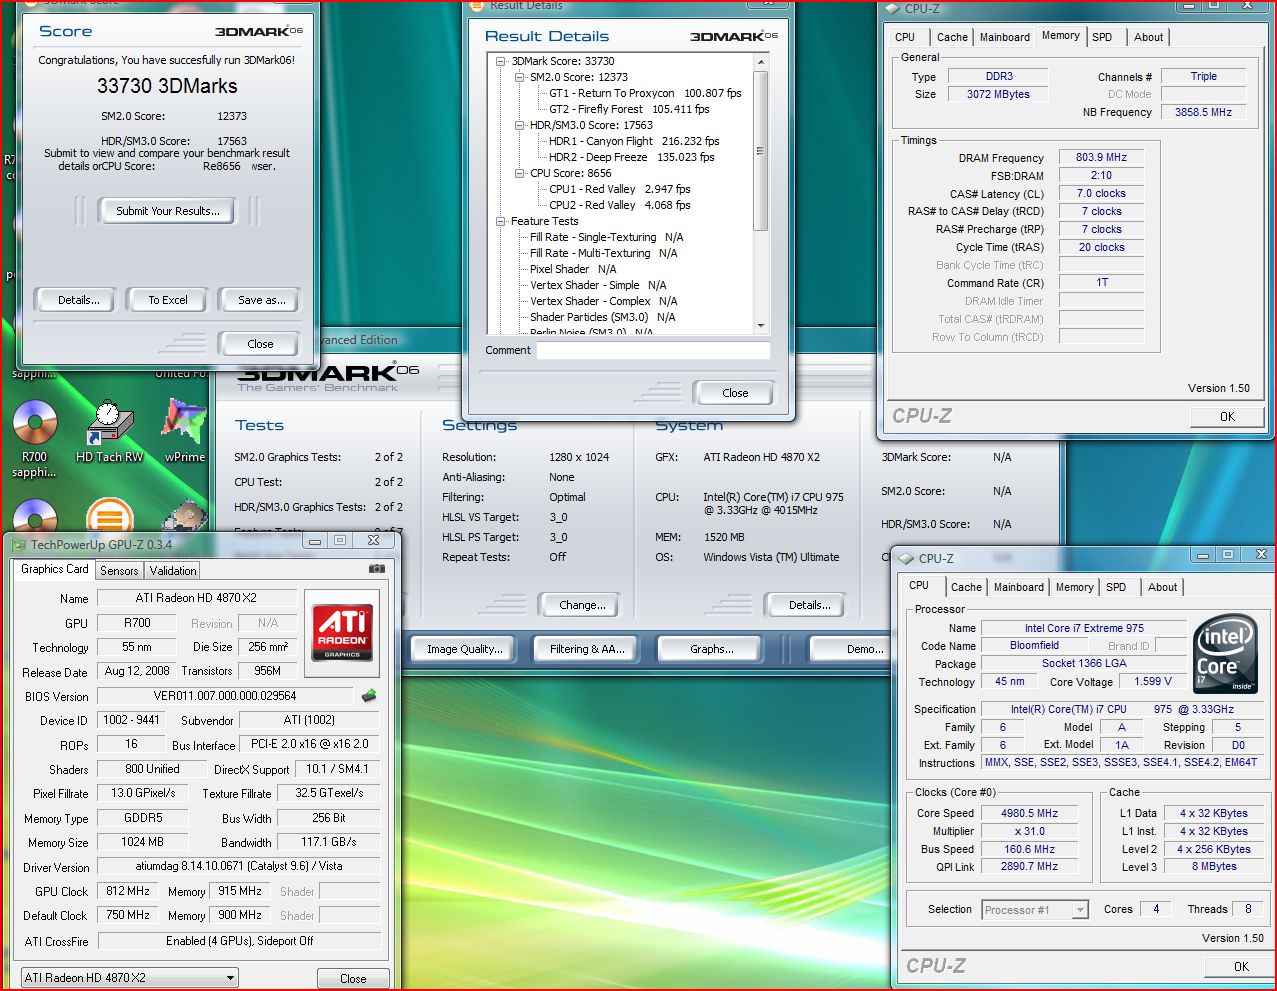
Task: Click the Details... button in Score window
Action: [x=79, y=300]
